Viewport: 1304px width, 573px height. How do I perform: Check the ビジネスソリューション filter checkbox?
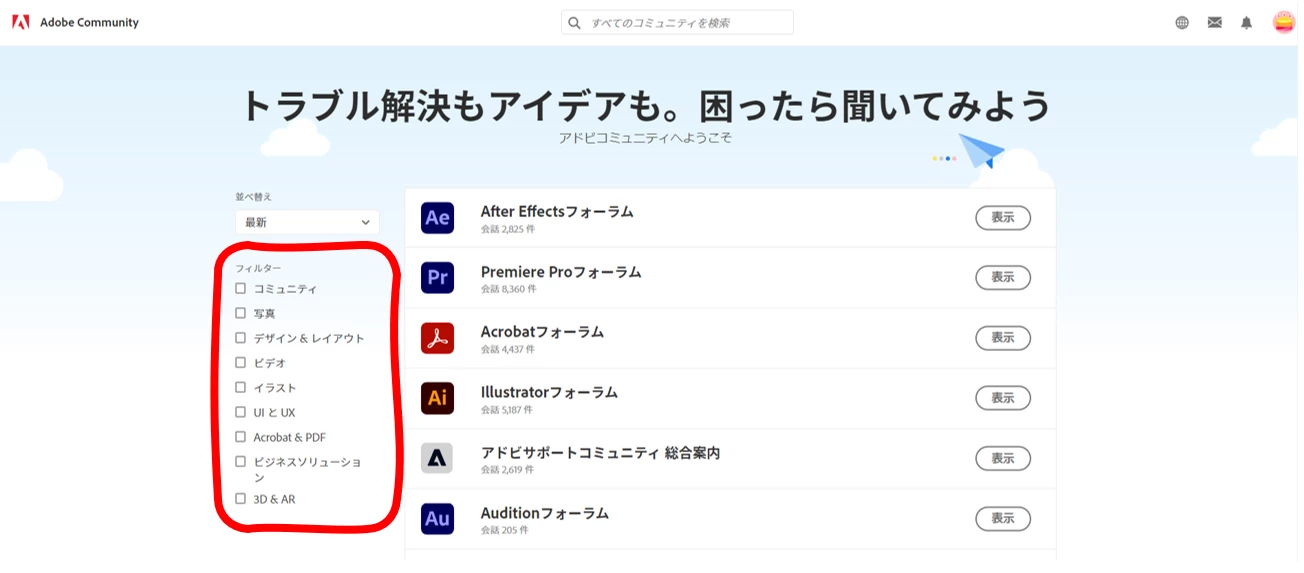[x=240, y=461]
